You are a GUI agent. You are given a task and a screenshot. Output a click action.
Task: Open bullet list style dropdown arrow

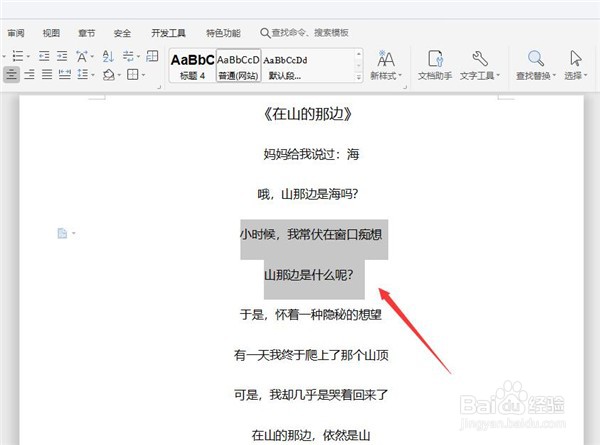(29, 57)
